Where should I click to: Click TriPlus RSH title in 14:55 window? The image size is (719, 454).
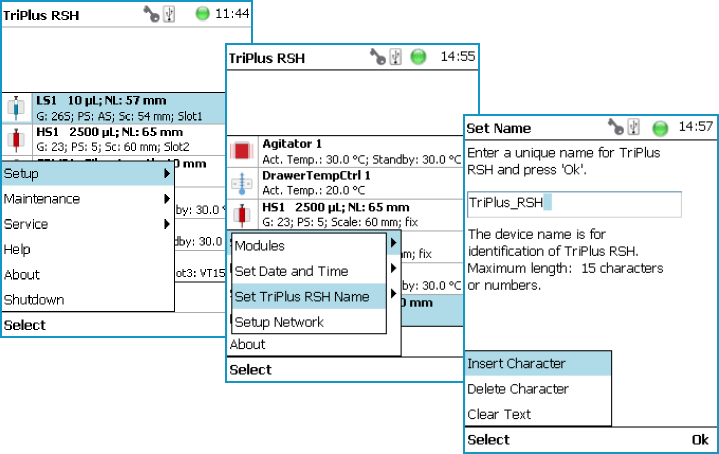(267, 58)
